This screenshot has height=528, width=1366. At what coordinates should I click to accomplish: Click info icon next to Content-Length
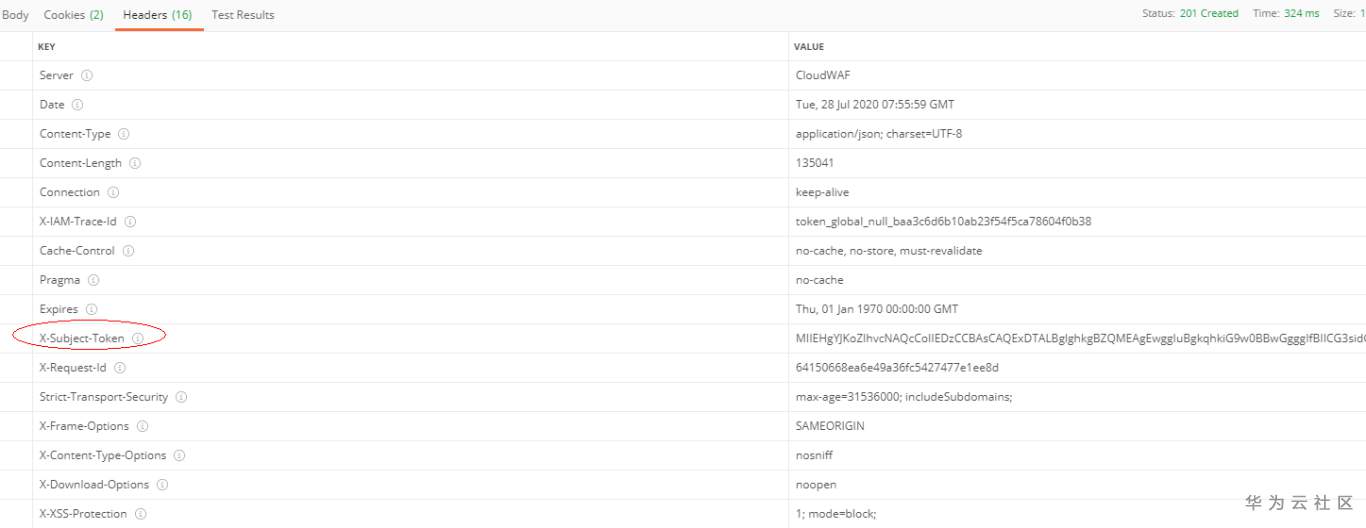(x=135, y=163)
